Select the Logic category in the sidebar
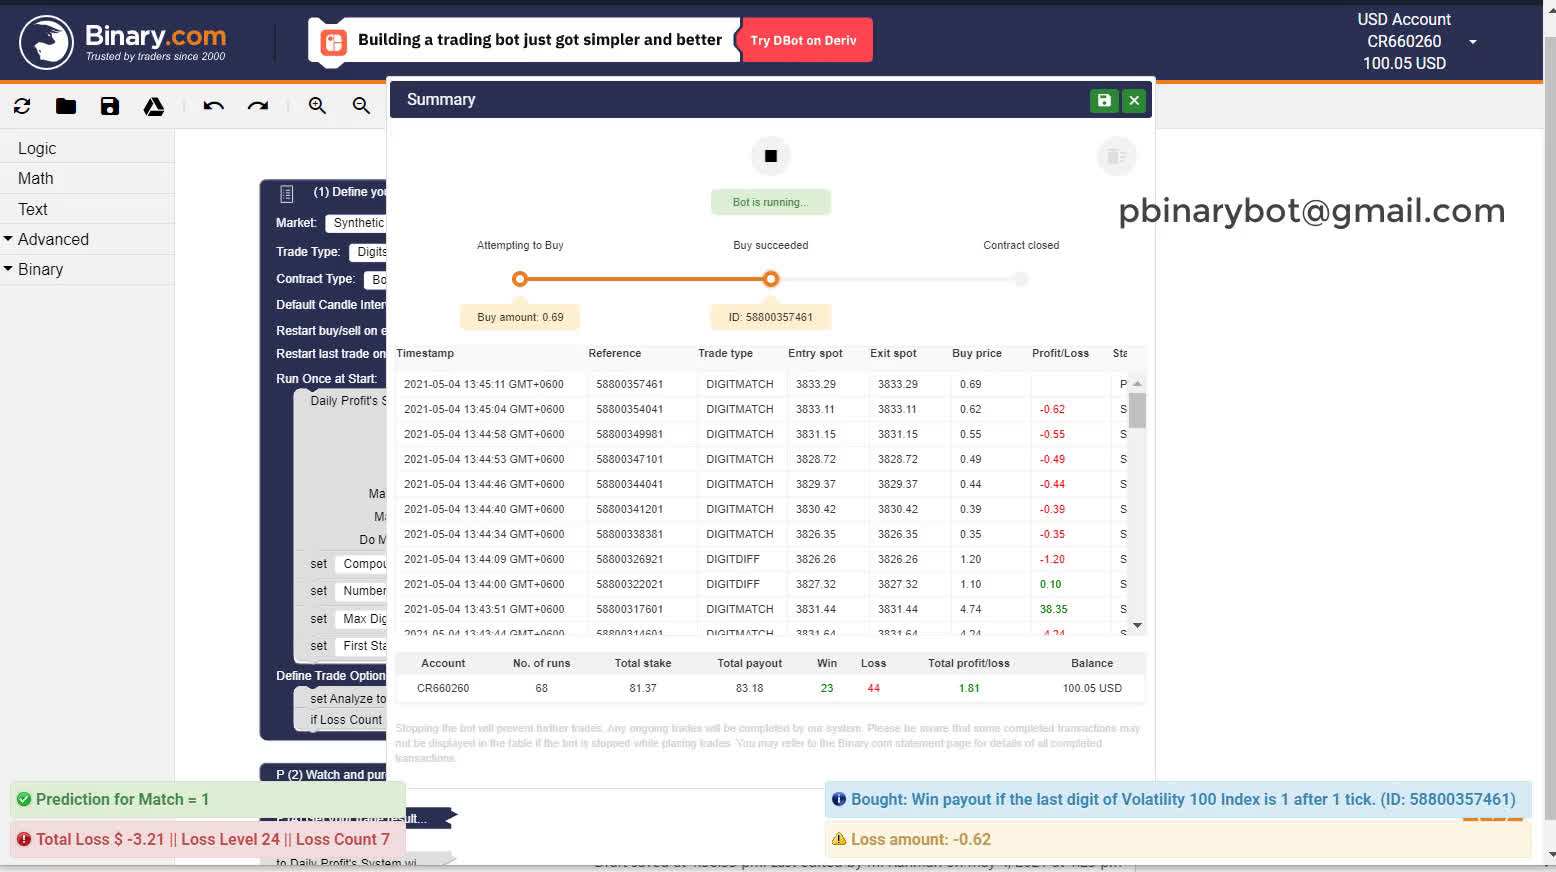1556x872 pixels. click(x=37, y=147)
